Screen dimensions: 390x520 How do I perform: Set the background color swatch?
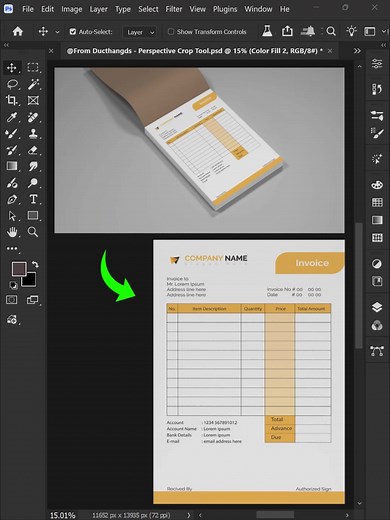29,279
